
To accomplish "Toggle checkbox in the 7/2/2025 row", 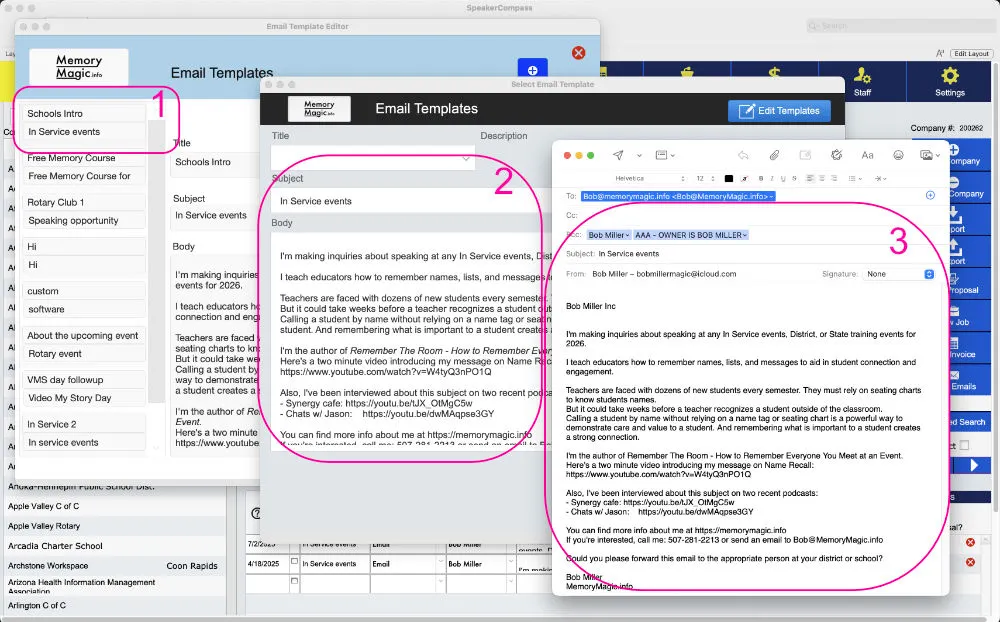I will point(294,544).
